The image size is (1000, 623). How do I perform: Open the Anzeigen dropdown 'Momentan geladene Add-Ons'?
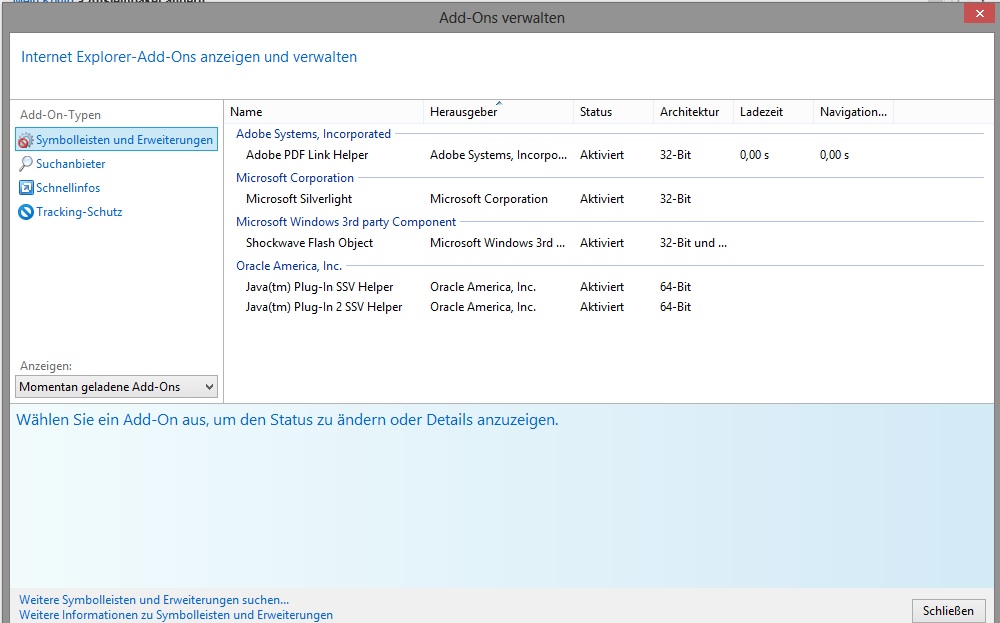116,387
